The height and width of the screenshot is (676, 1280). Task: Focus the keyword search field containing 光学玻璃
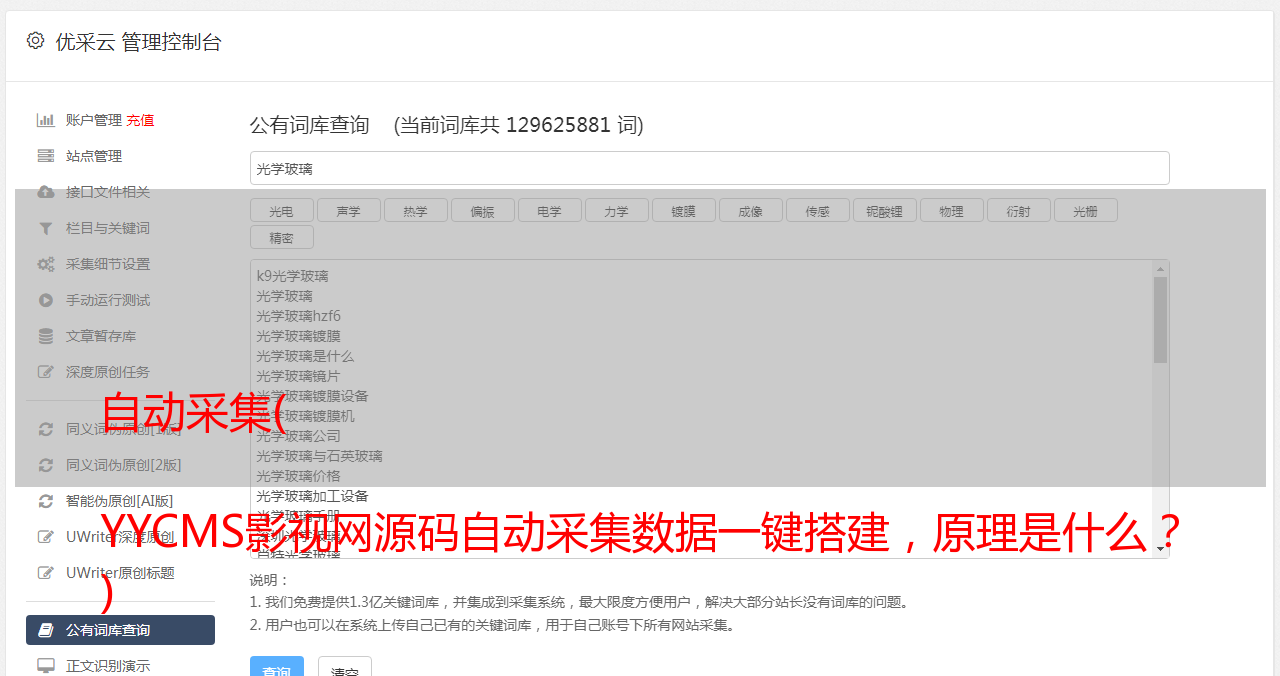pos(709,168)
